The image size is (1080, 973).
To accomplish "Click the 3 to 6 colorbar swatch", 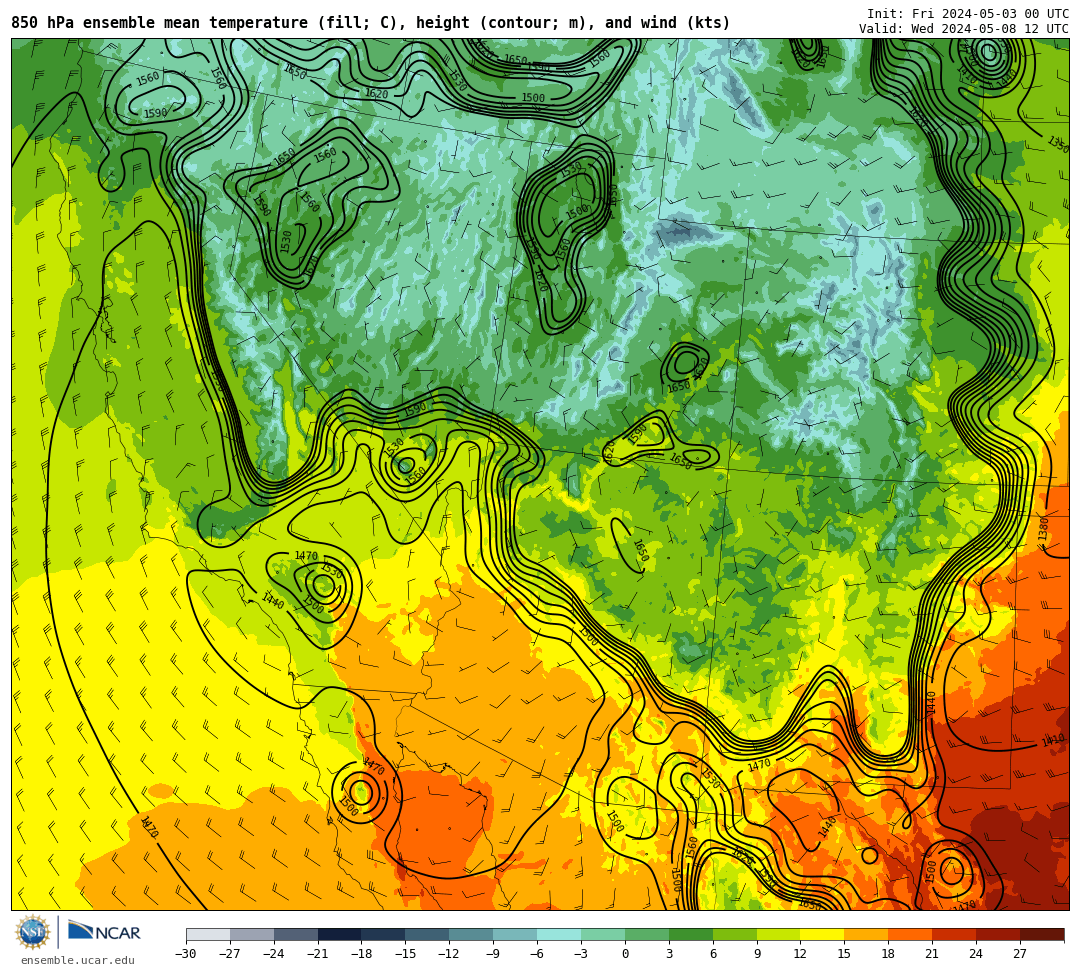I will click(x=691, y=934).
